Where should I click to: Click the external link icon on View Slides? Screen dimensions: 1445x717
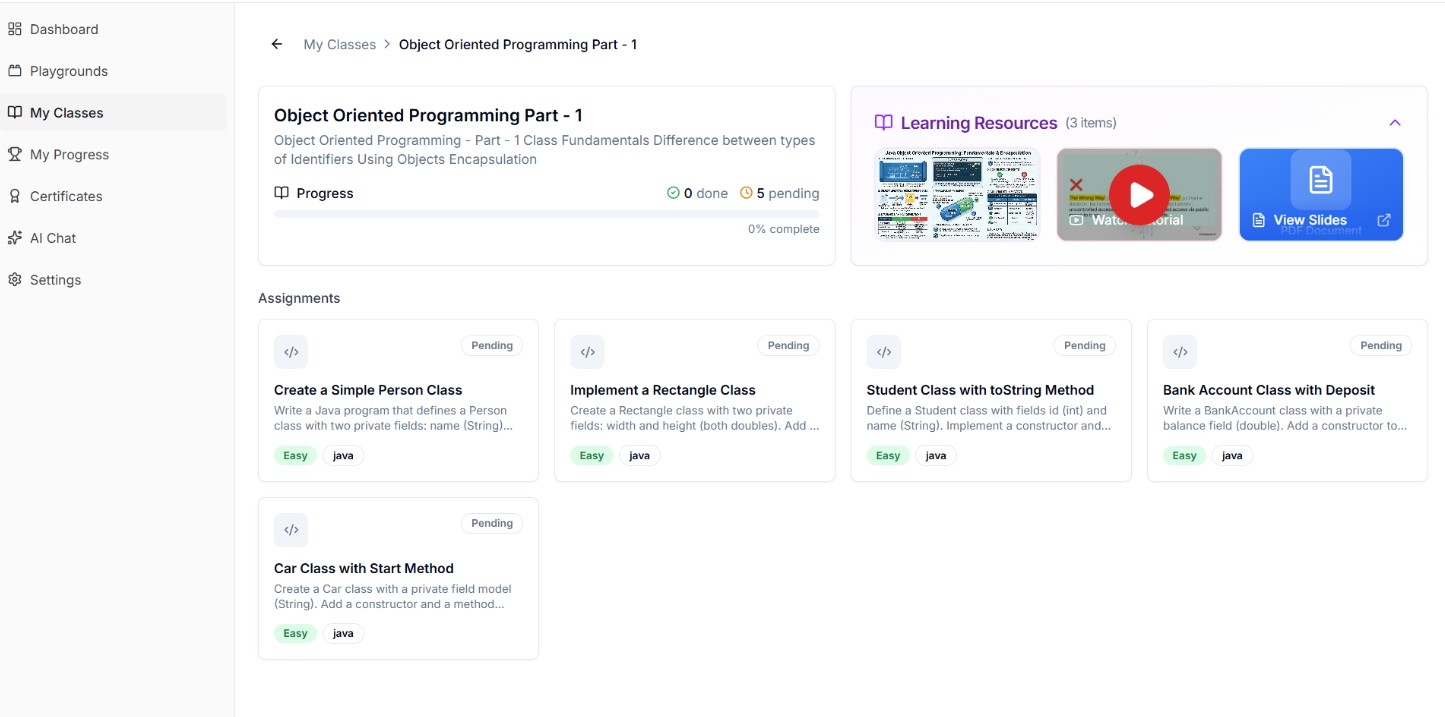coord(1384,220)
